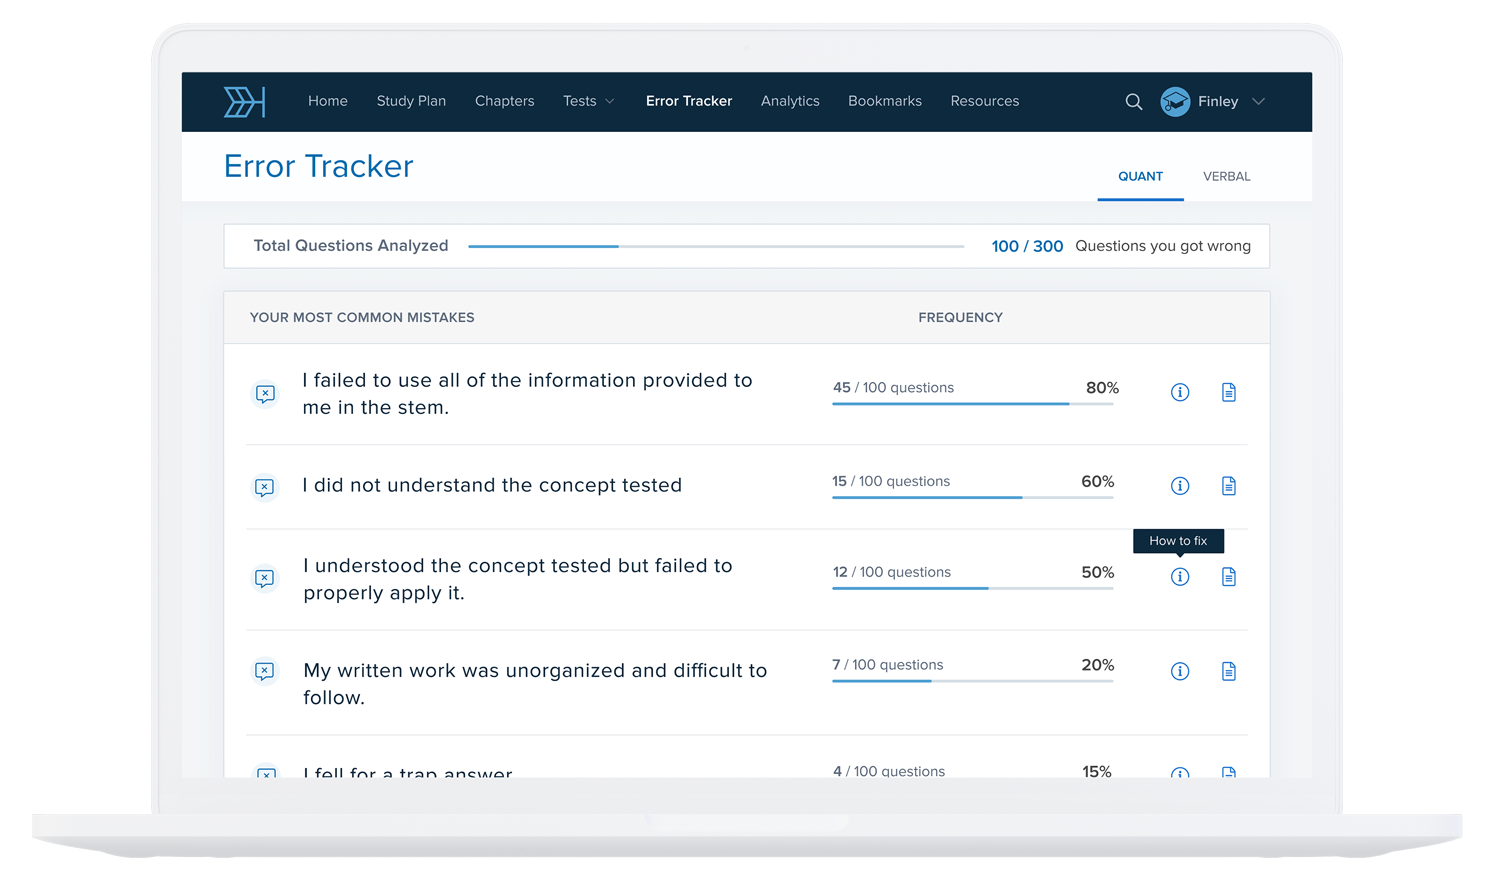1500x888 pixels.
Task: Open the info icon for 'I failed to use all information'
Action: point(1179,393)
